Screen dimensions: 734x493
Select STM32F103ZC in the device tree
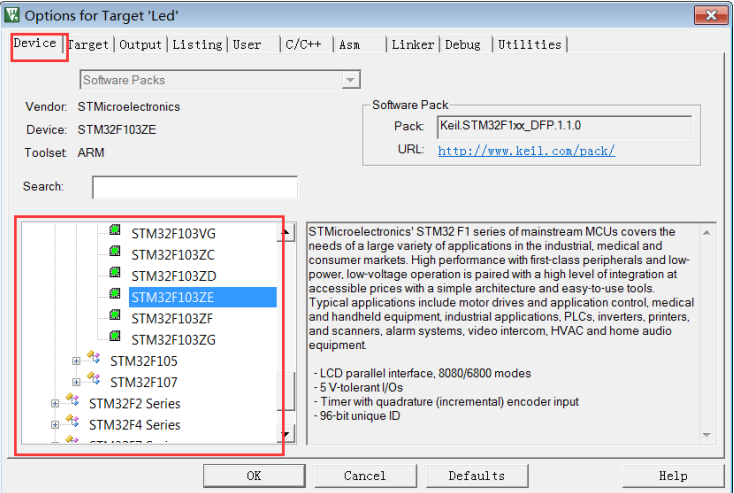173,255
